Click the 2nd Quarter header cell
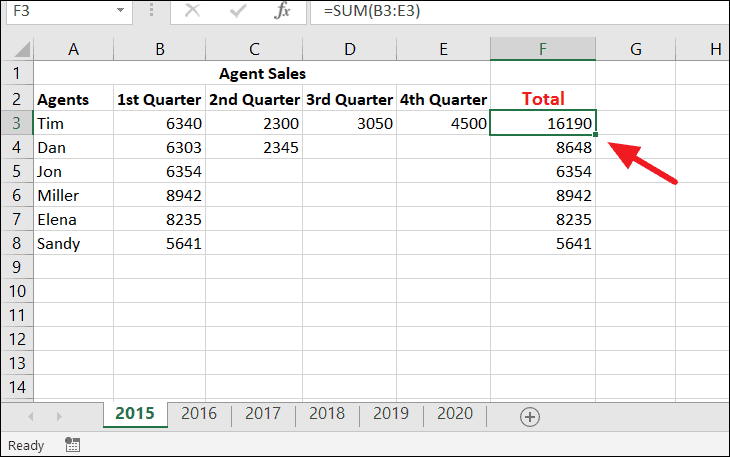 coord(254,99)
